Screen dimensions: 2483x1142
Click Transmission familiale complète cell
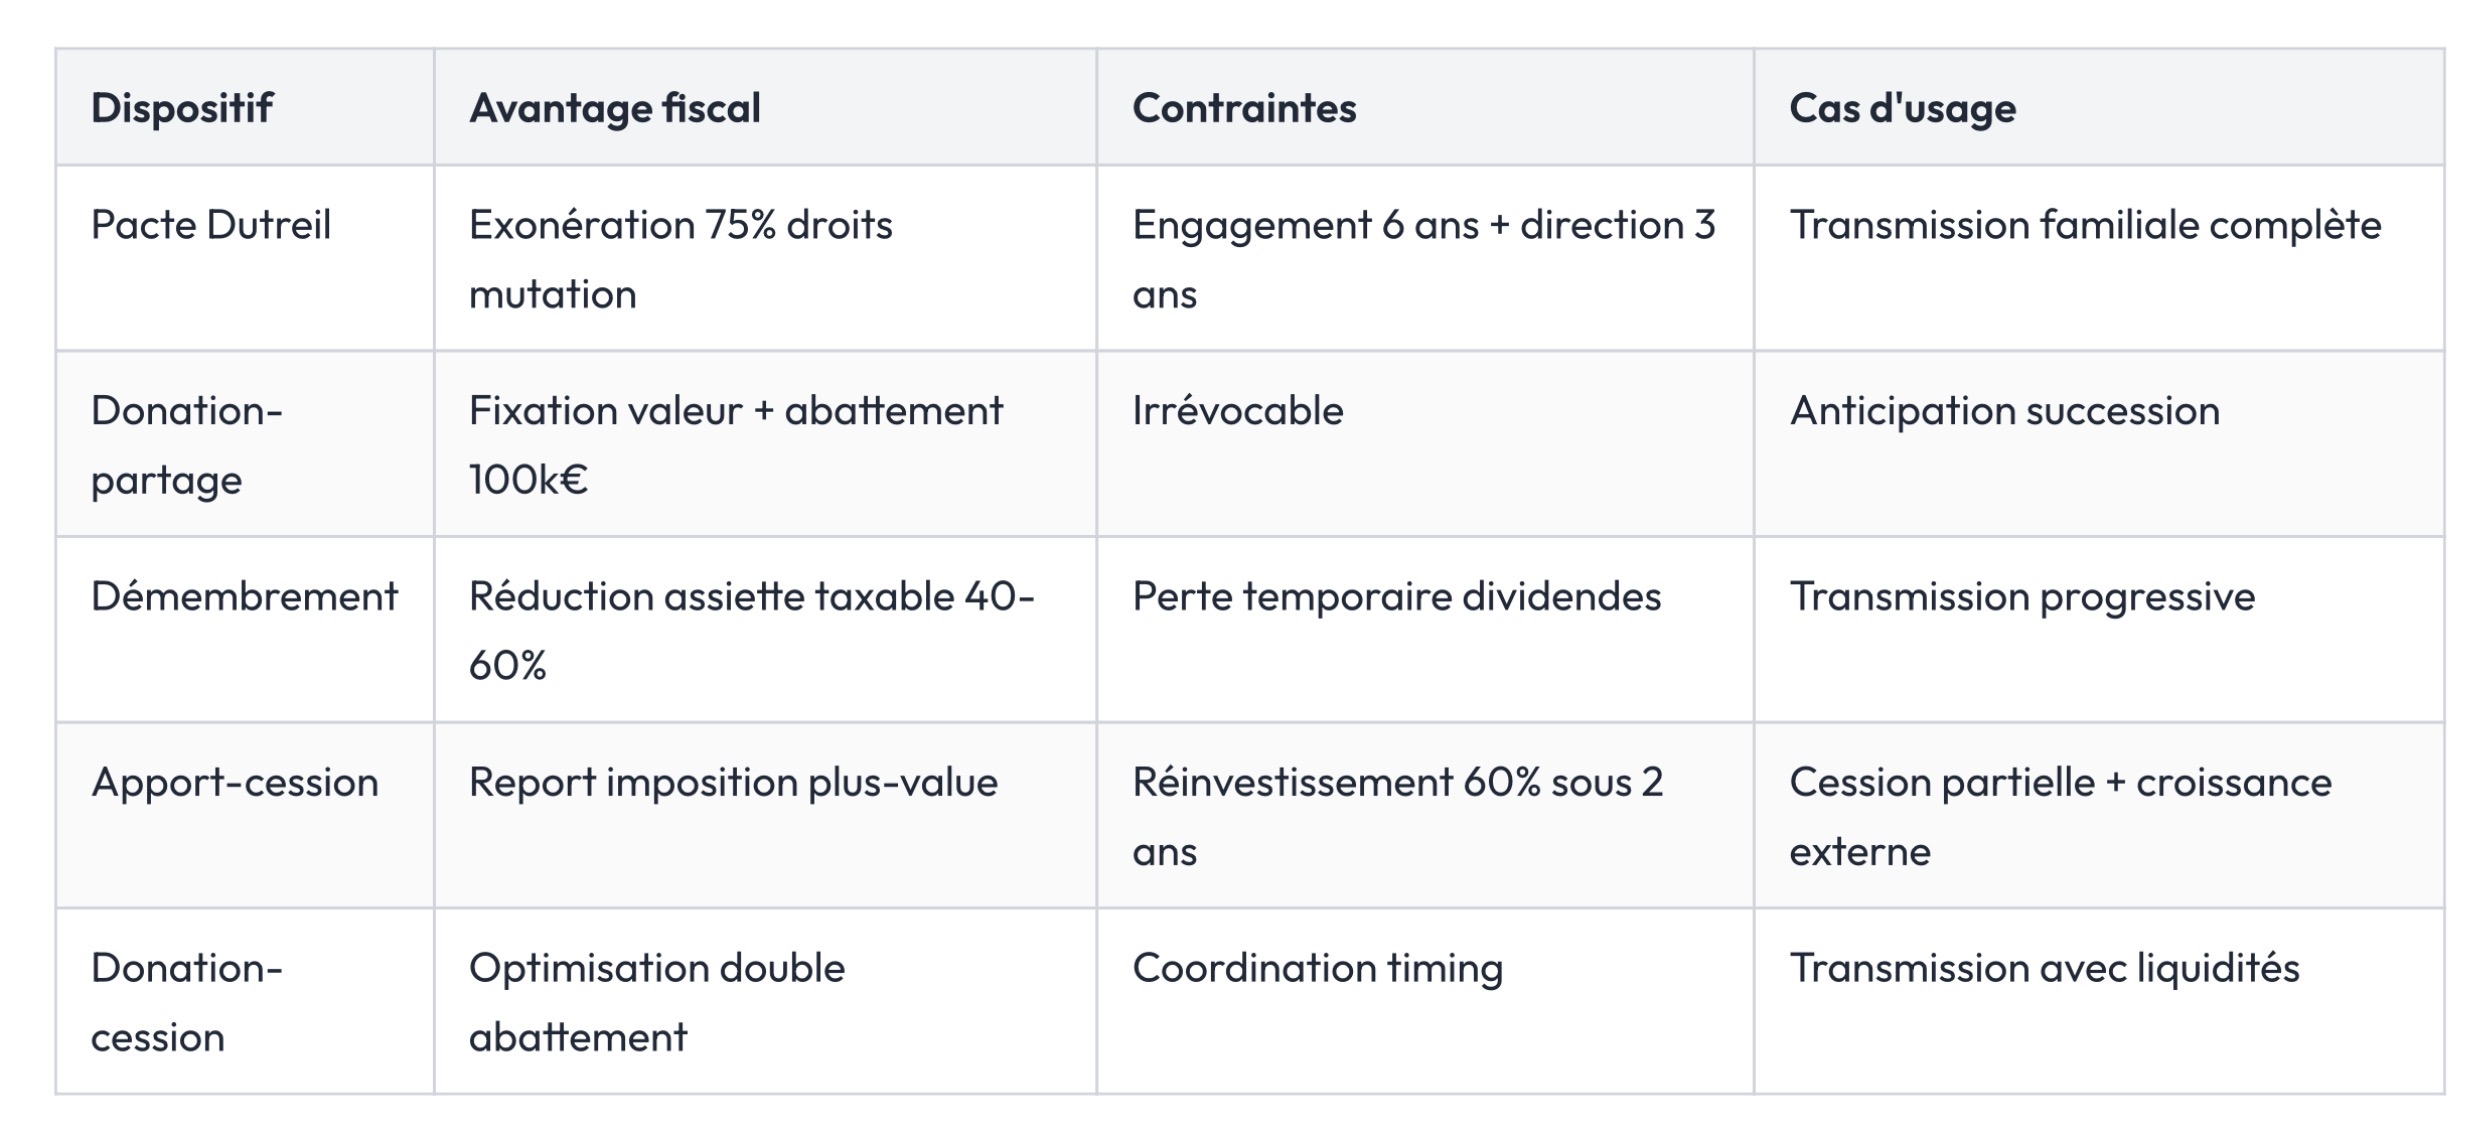(2099, 258)
